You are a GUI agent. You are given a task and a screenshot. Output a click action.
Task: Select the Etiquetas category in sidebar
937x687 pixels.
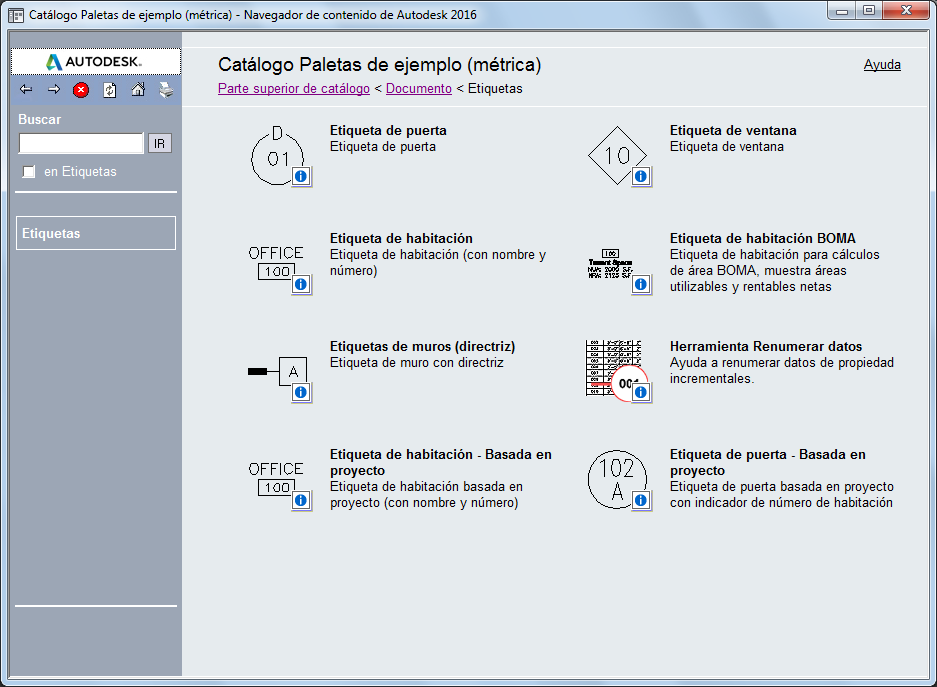point(96,233)
